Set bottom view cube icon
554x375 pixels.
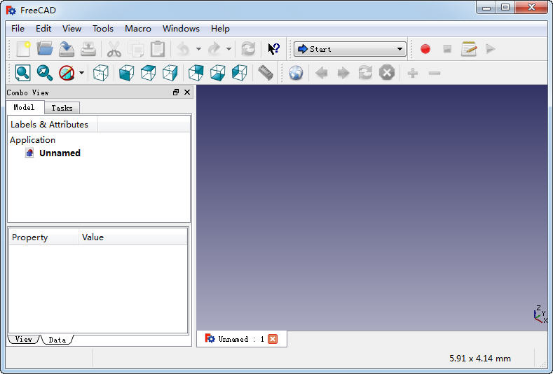[218, 73]
